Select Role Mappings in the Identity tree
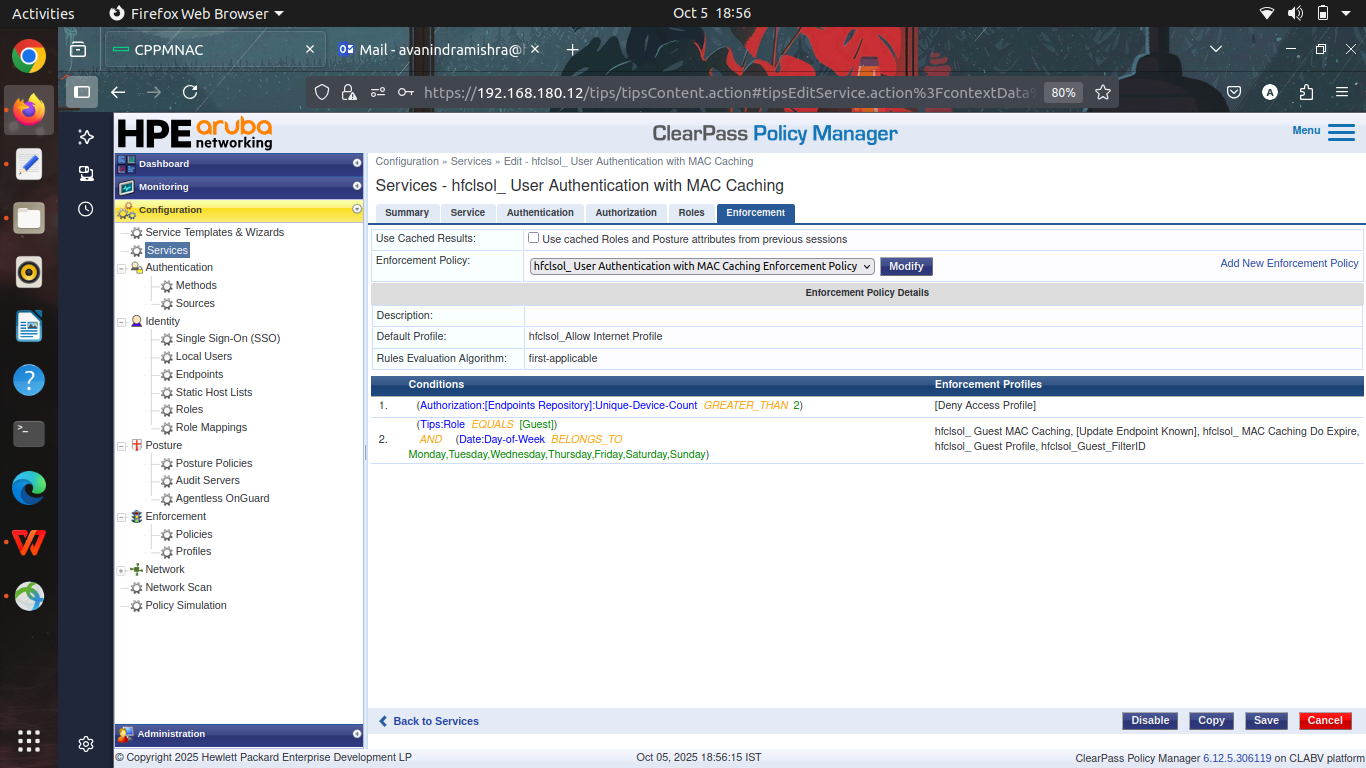Viewport: 1366px width, 768px height. (211, 427)
